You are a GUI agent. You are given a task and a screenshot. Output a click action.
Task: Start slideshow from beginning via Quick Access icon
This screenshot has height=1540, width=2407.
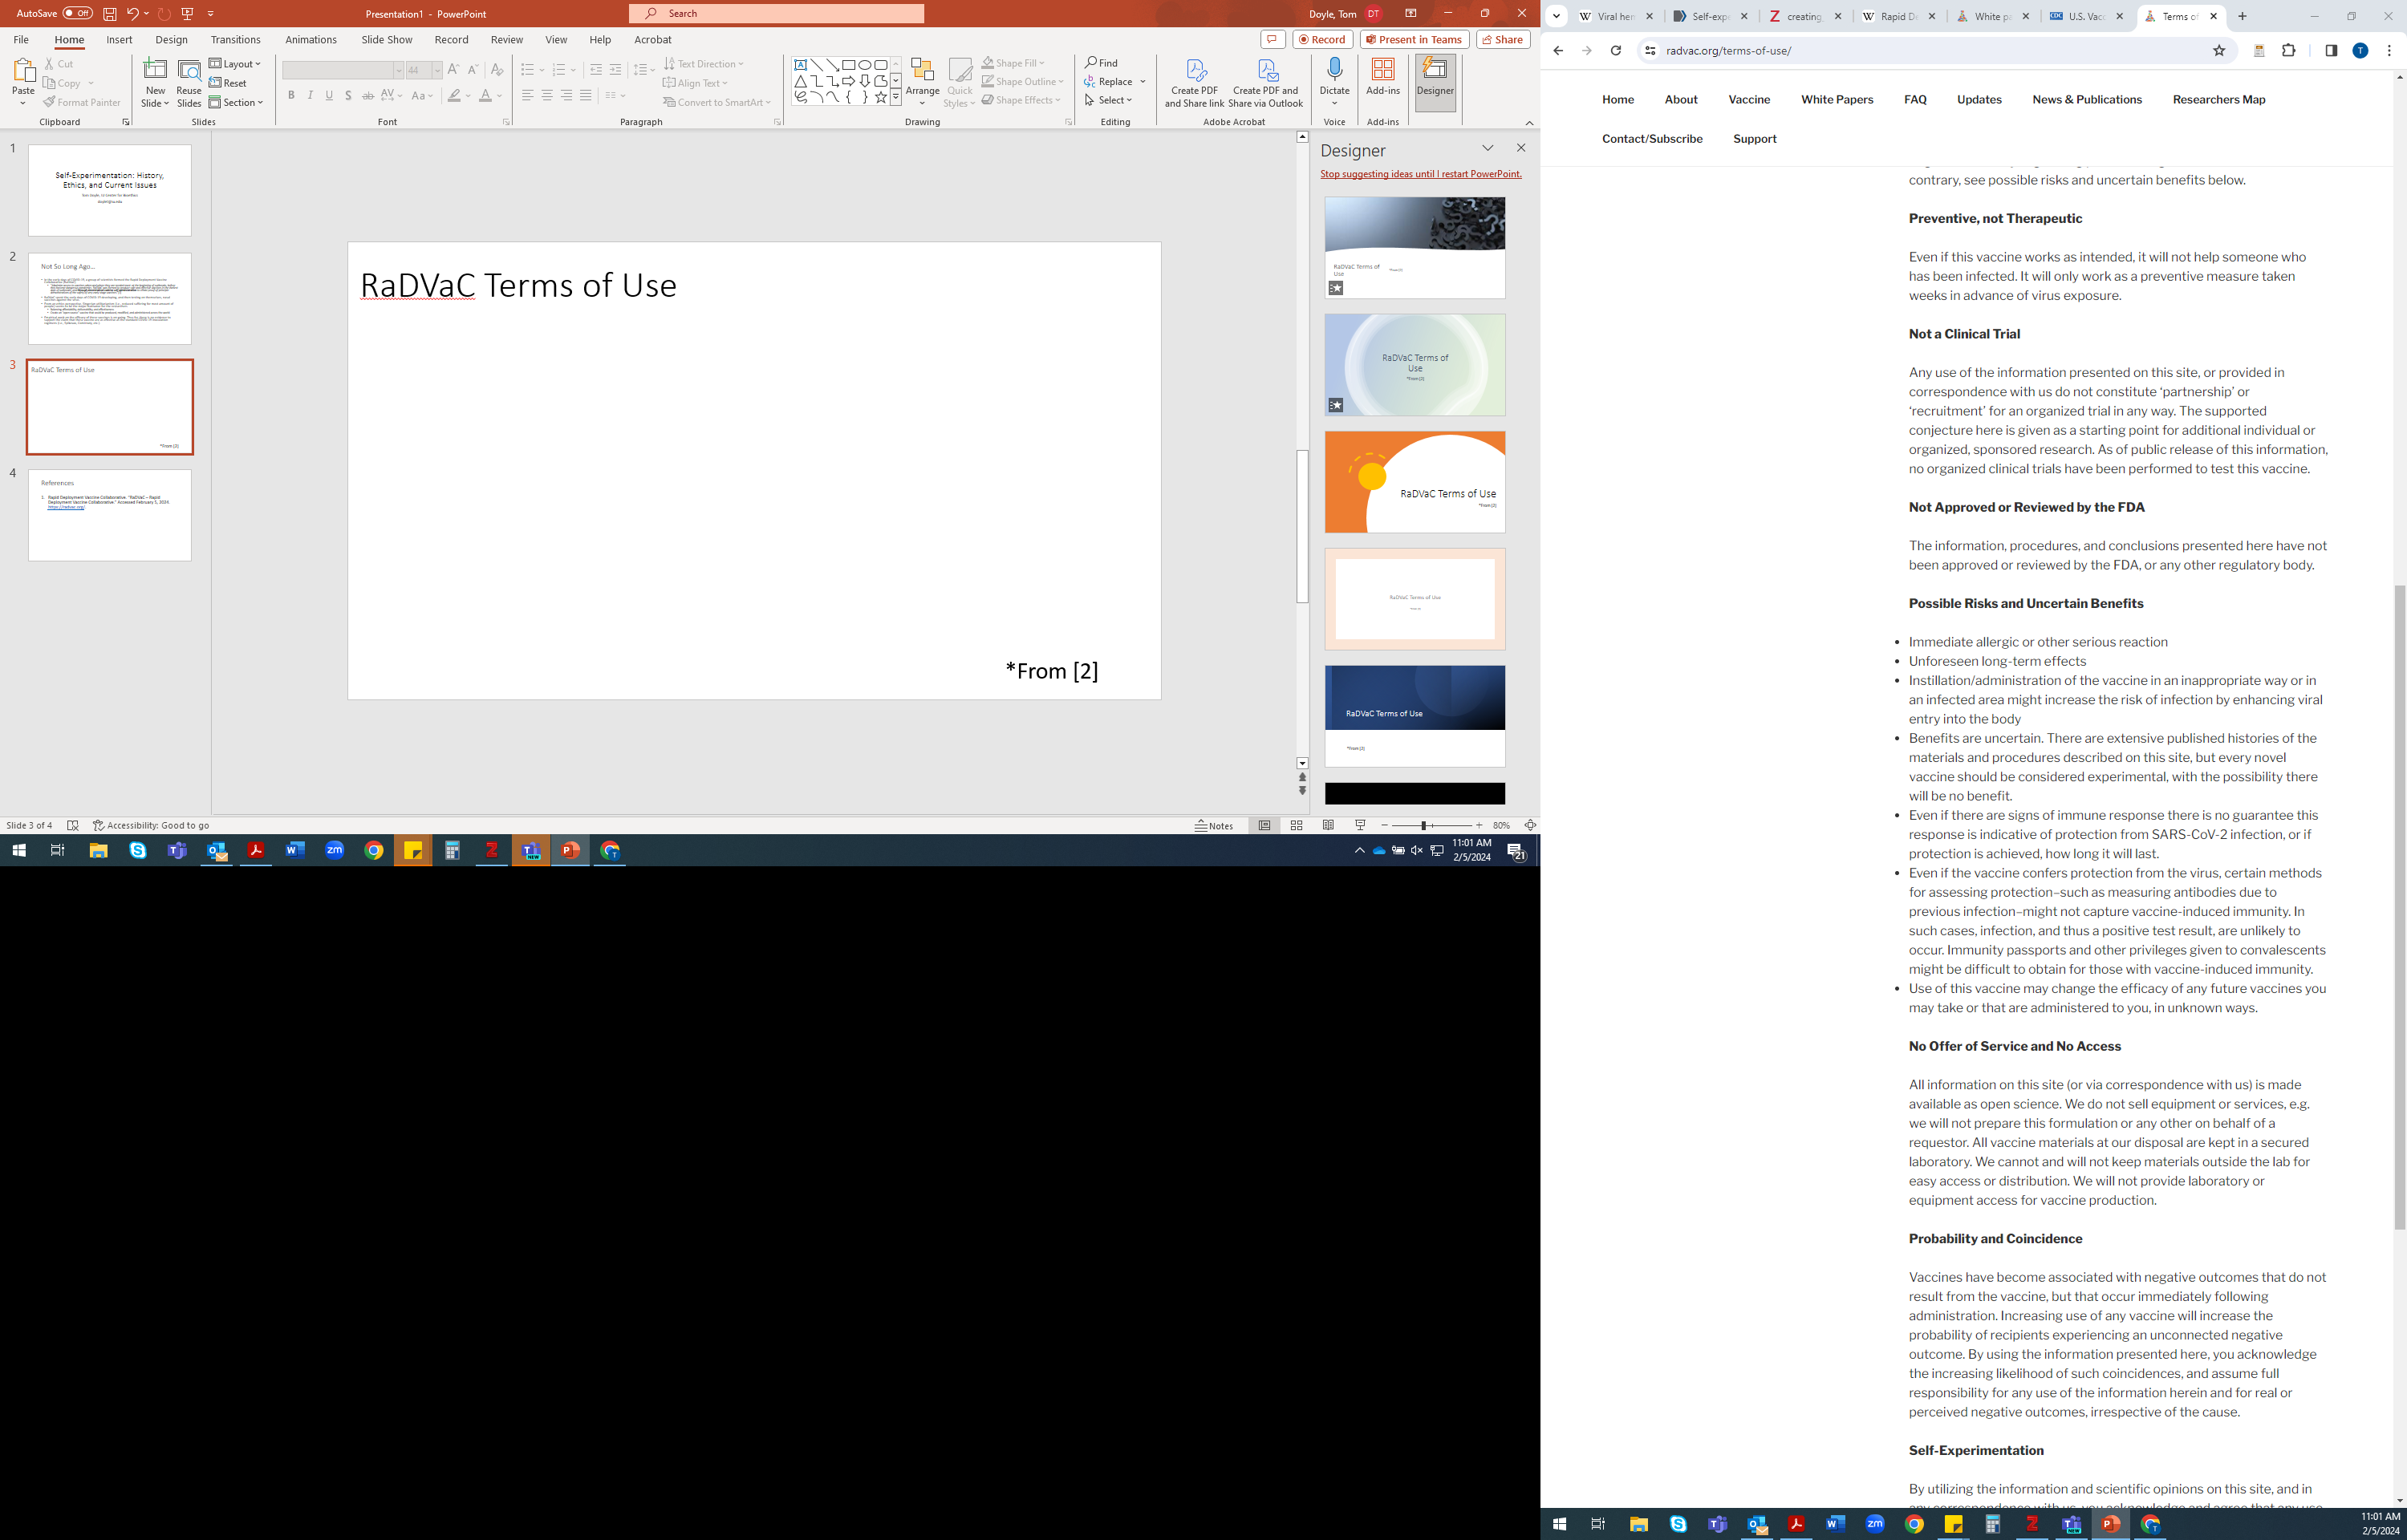[187, 14]
